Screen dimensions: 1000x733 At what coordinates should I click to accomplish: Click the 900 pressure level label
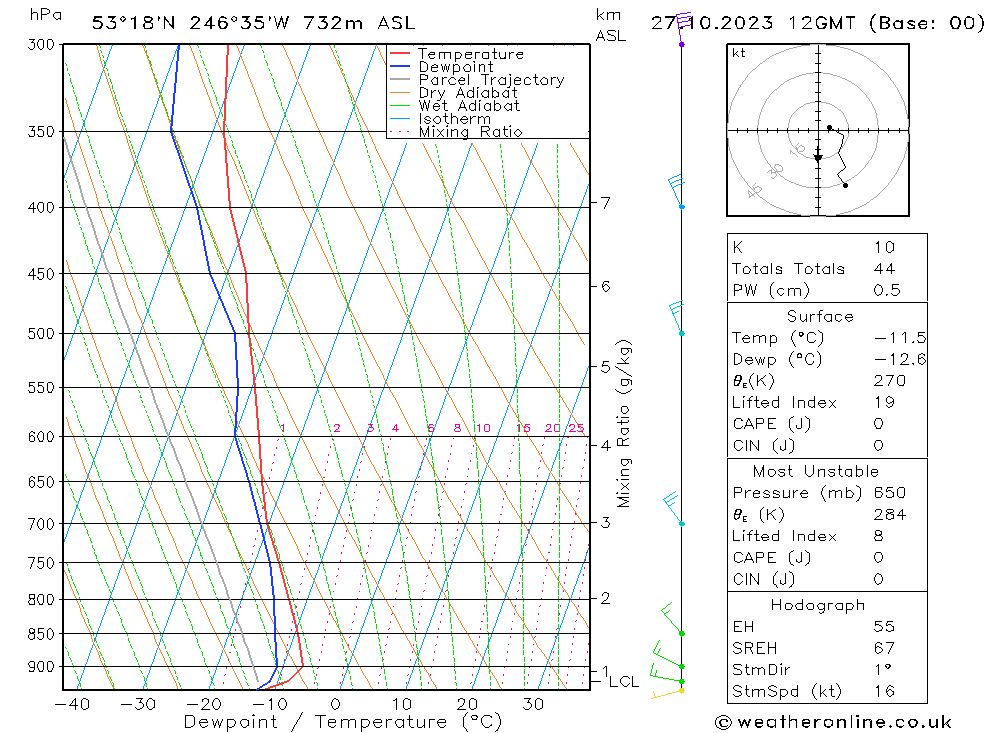click(41, 667)
